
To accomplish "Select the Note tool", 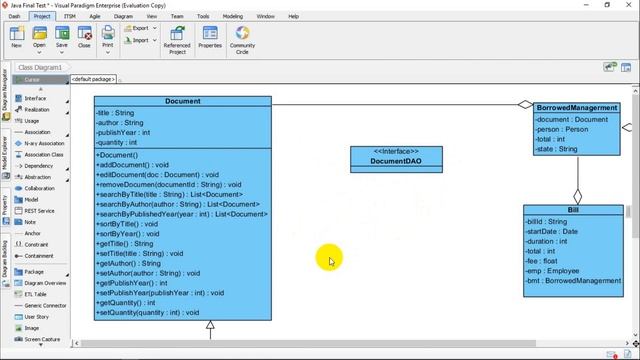I will [30, 222].
